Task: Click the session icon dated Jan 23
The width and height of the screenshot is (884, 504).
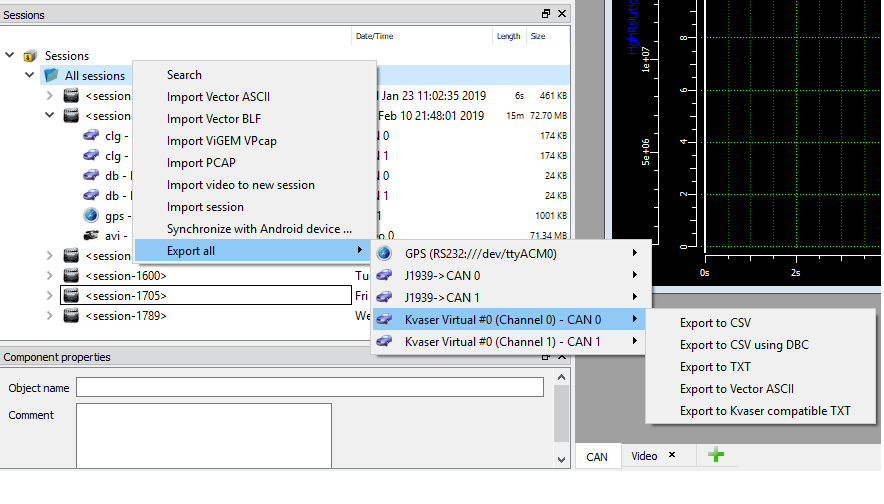Action: tap(71, 95)
